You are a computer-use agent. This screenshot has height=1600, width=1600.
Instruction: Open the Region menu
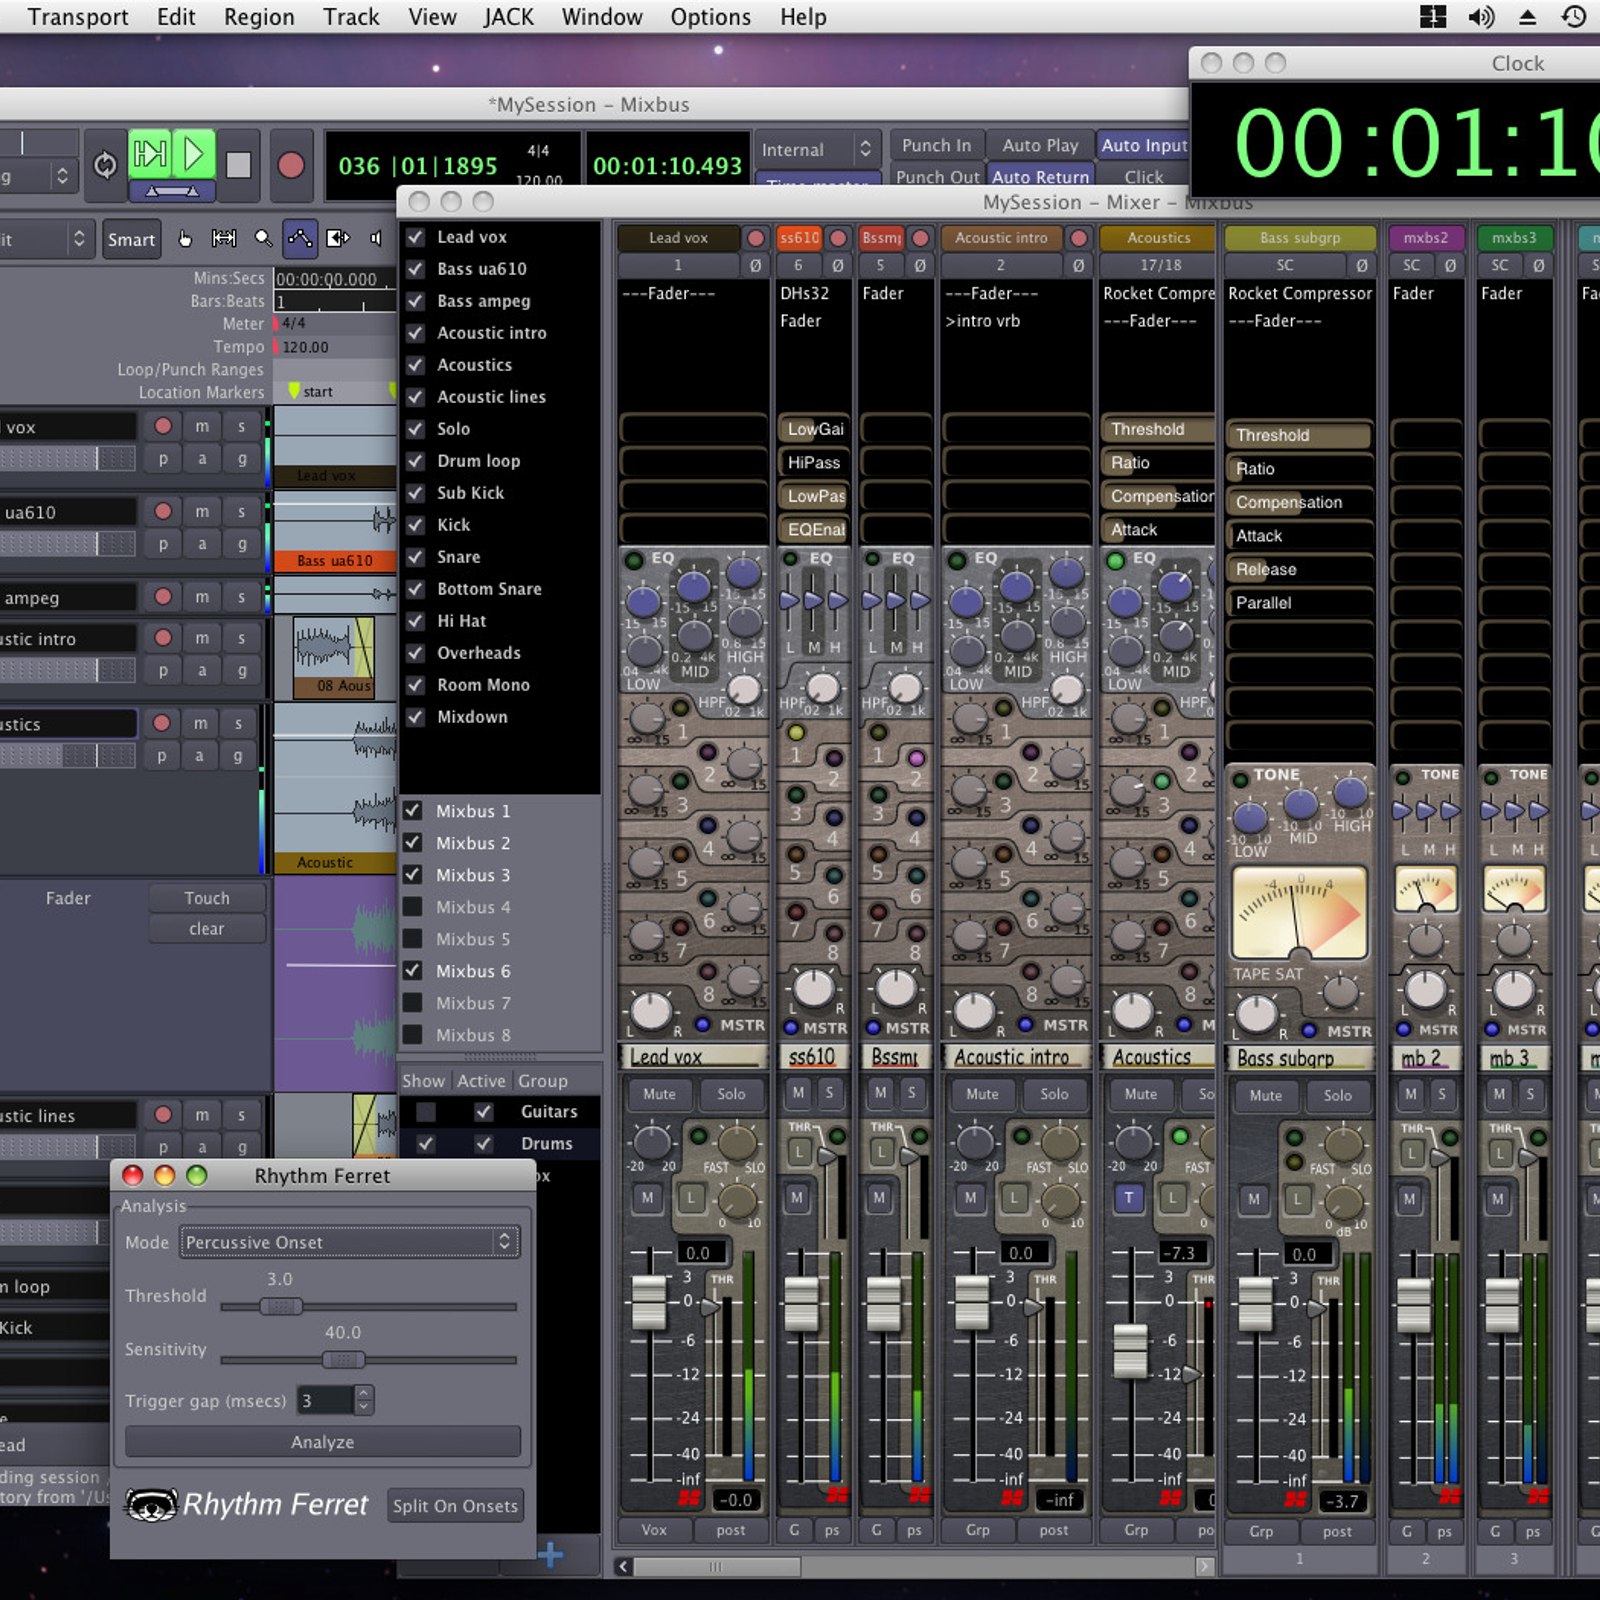pos(259,17)
